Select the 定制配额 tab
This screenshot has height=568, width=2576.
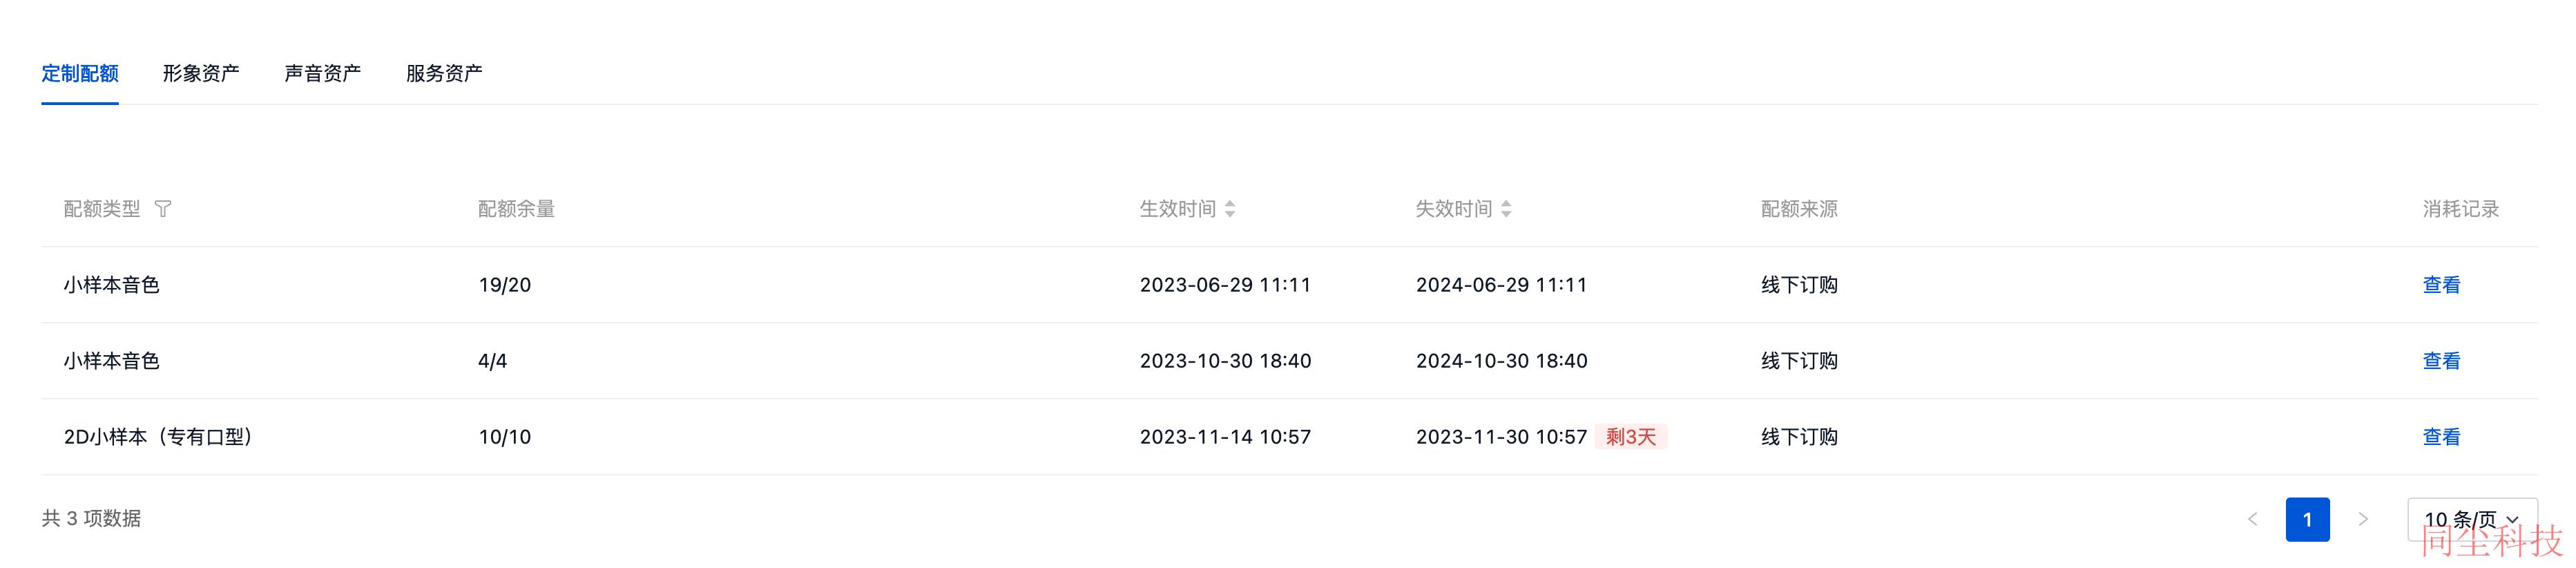click(x=80, y=73)
